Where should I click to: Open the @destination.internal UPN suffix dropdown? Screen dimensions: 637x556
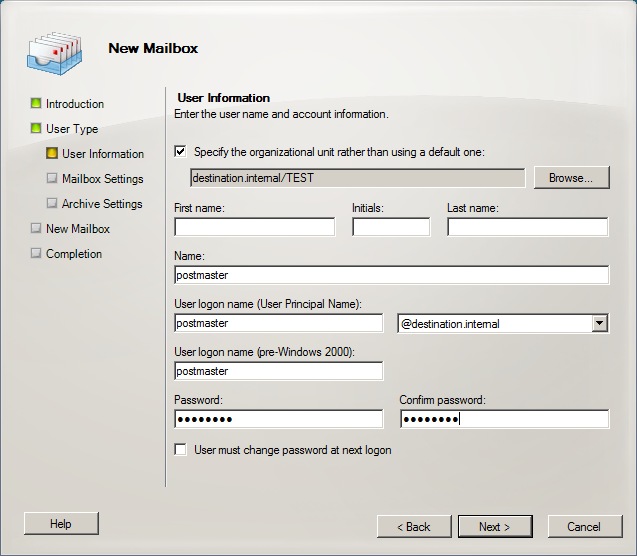pyautogui.click(x=599, y=324)
